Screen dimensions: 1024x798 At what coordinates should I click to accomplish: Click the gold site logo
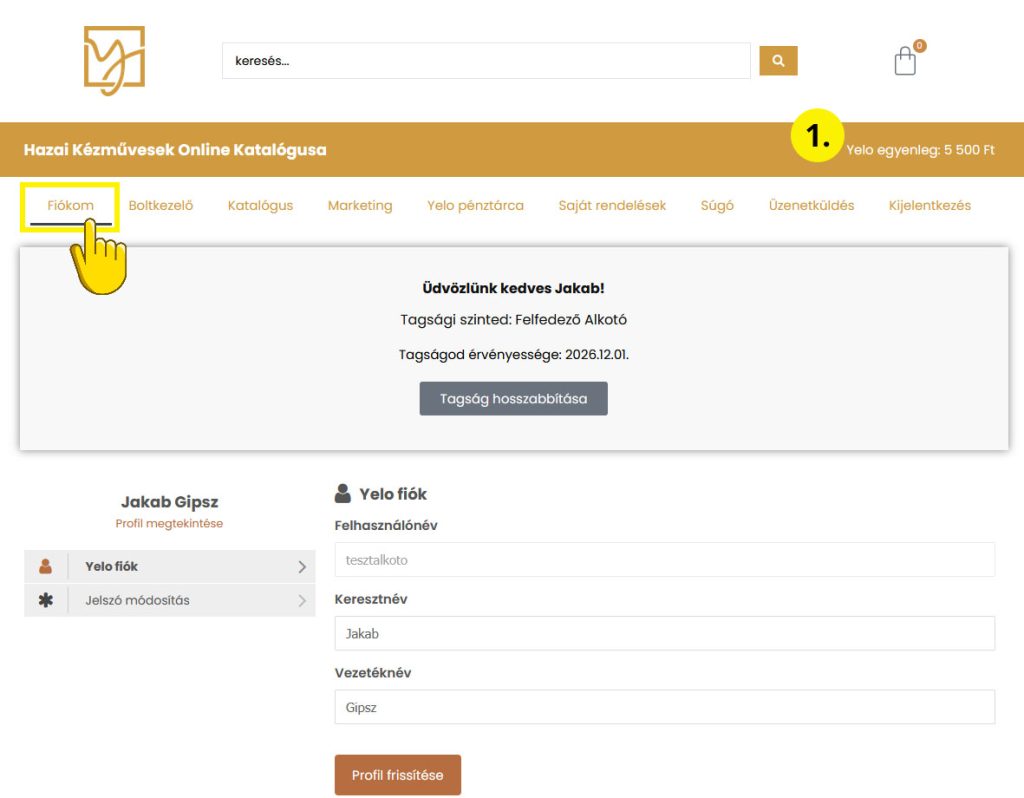pos(114,61)
